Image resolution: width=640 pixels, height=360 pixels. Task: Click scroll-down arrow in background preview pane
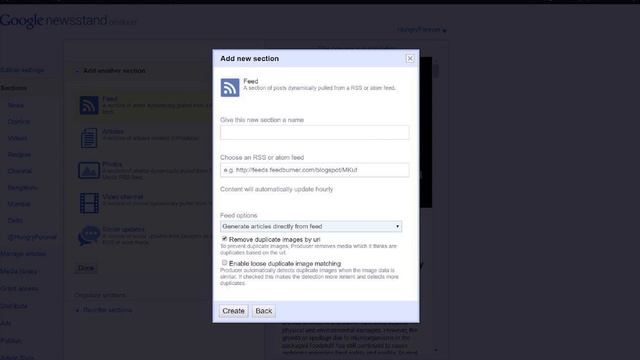click(x=436, y=350)
